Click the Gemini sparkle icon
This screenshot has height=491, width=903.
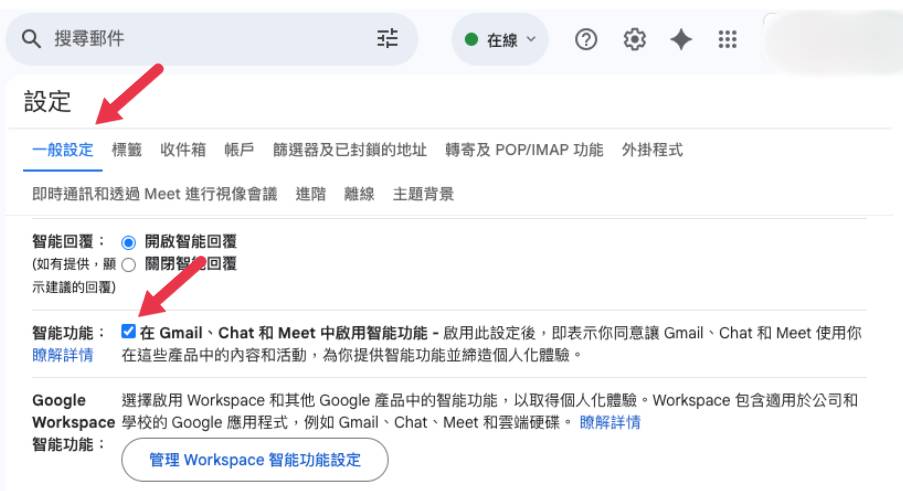click(681, 40)
